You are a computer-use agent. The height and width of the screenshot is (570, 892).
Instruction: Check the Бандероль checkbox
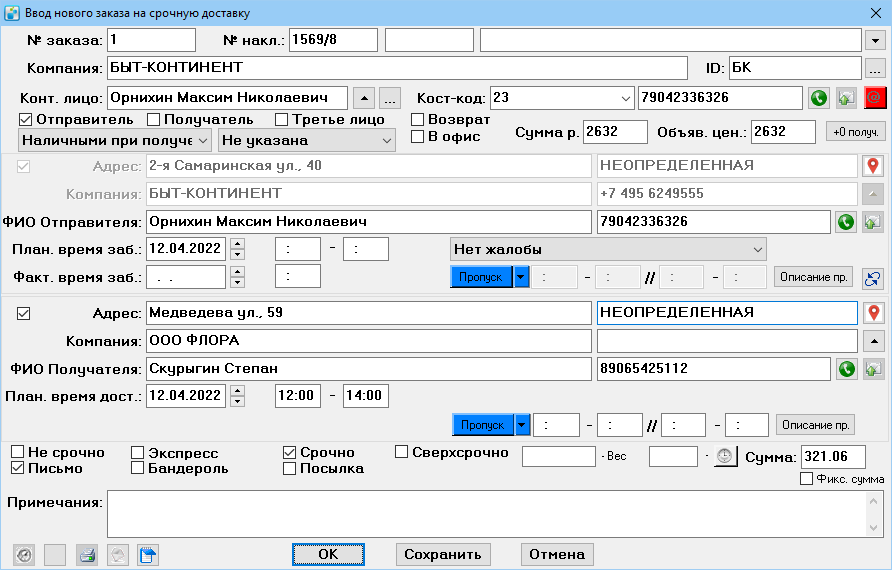[137, 468]
